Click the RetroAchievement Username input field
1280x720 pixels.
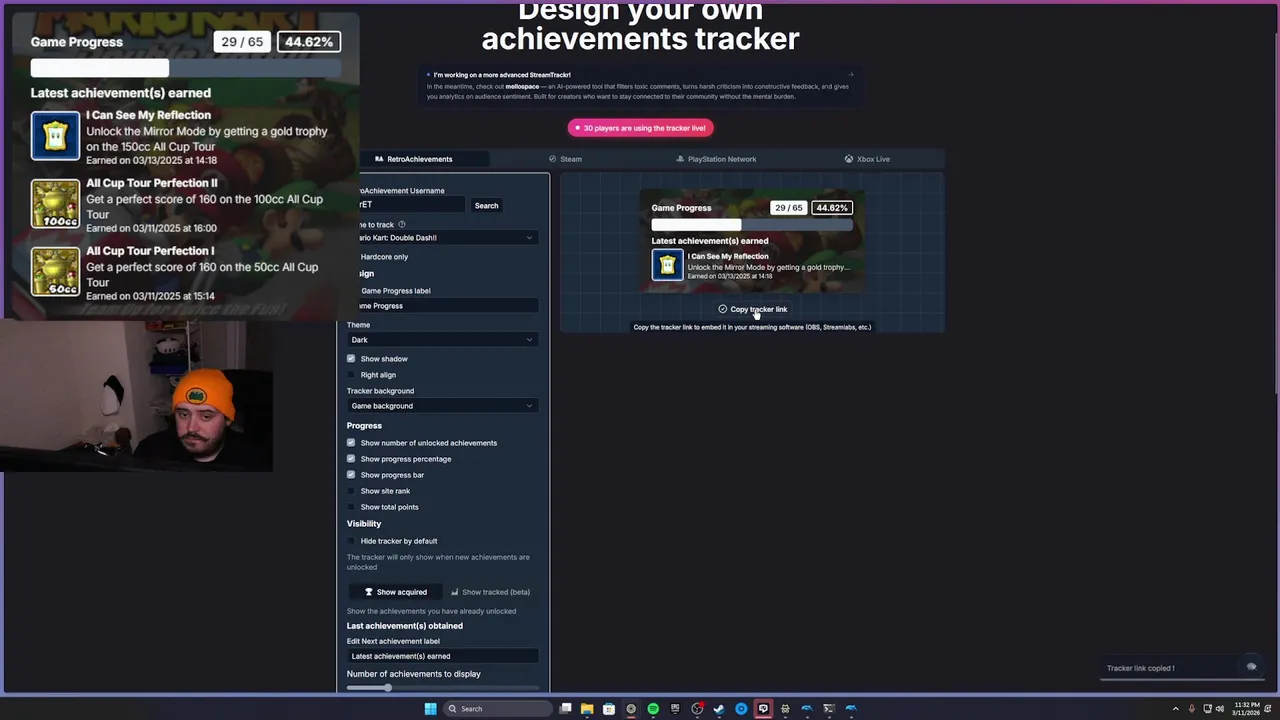412,205
